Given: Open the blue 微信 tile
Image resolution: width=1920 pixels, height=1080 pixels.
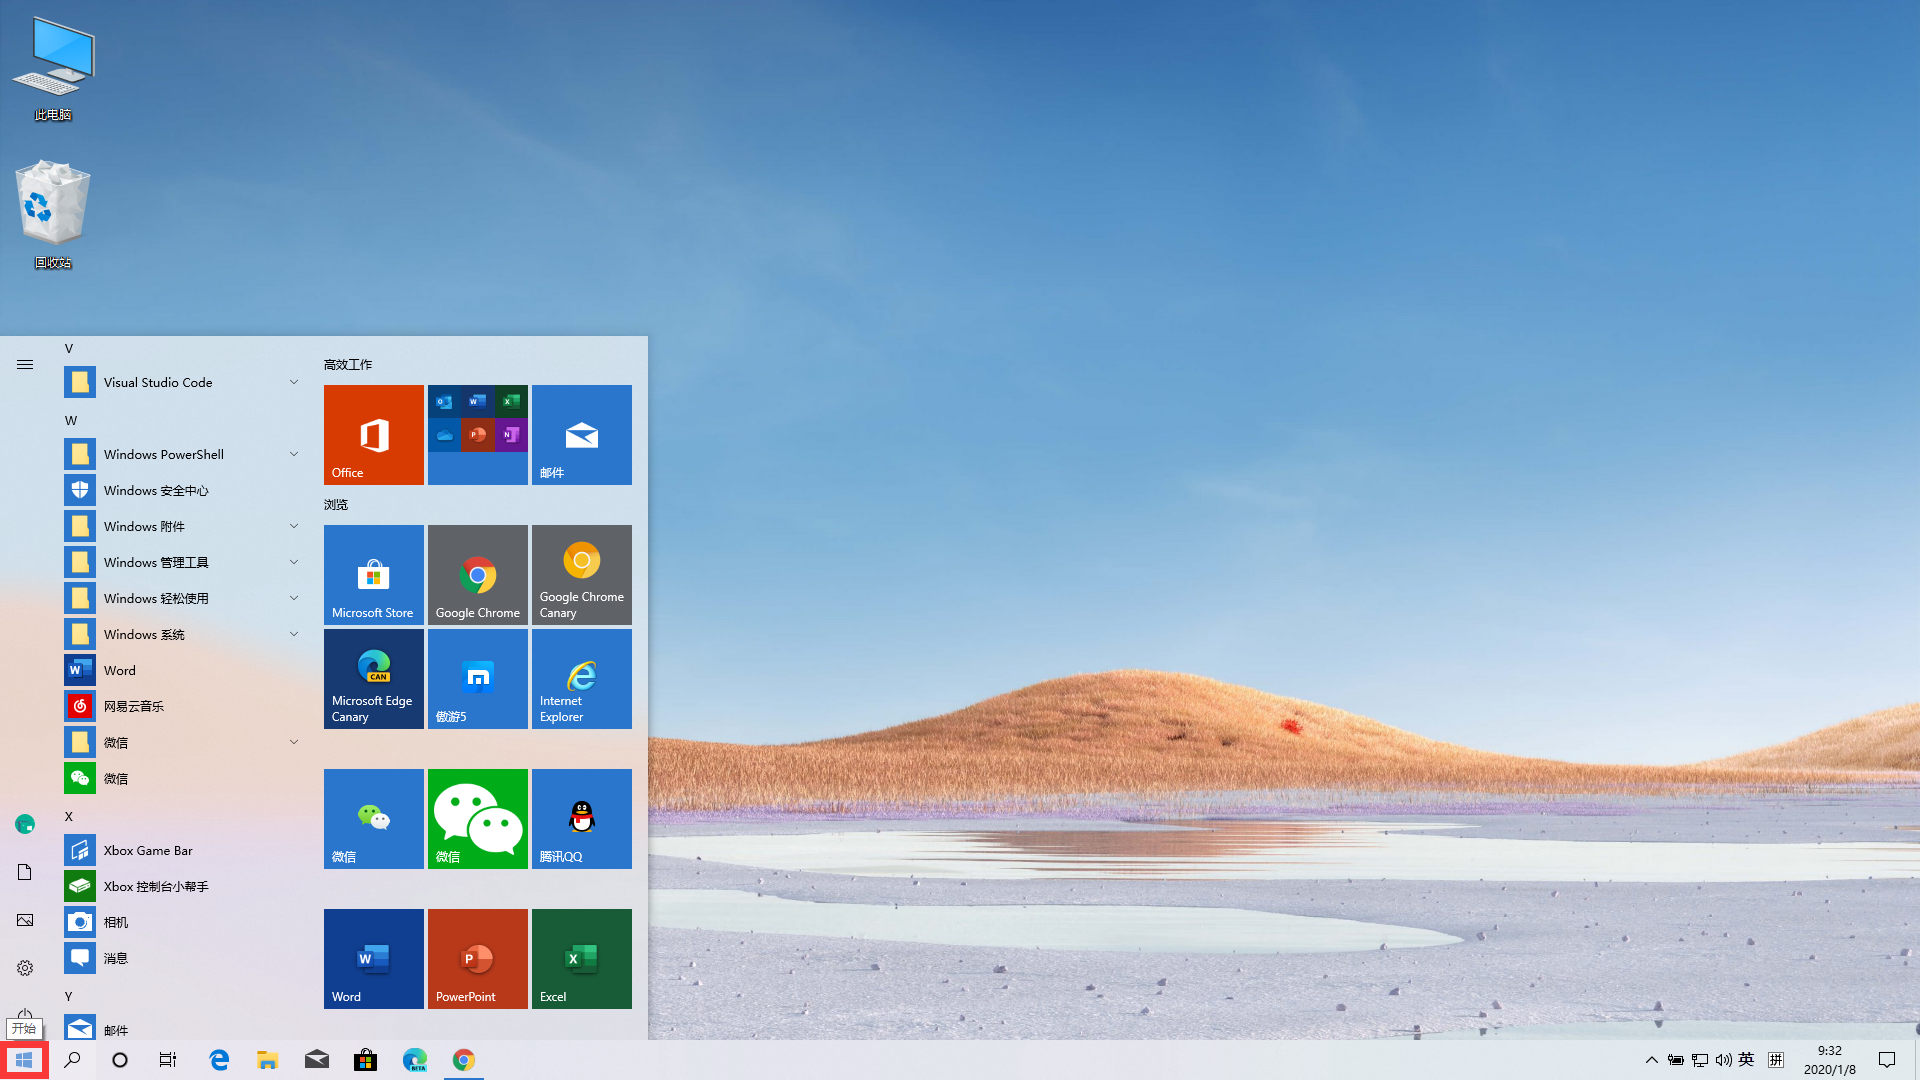Looking at the screenshot, I should [373, 819].
